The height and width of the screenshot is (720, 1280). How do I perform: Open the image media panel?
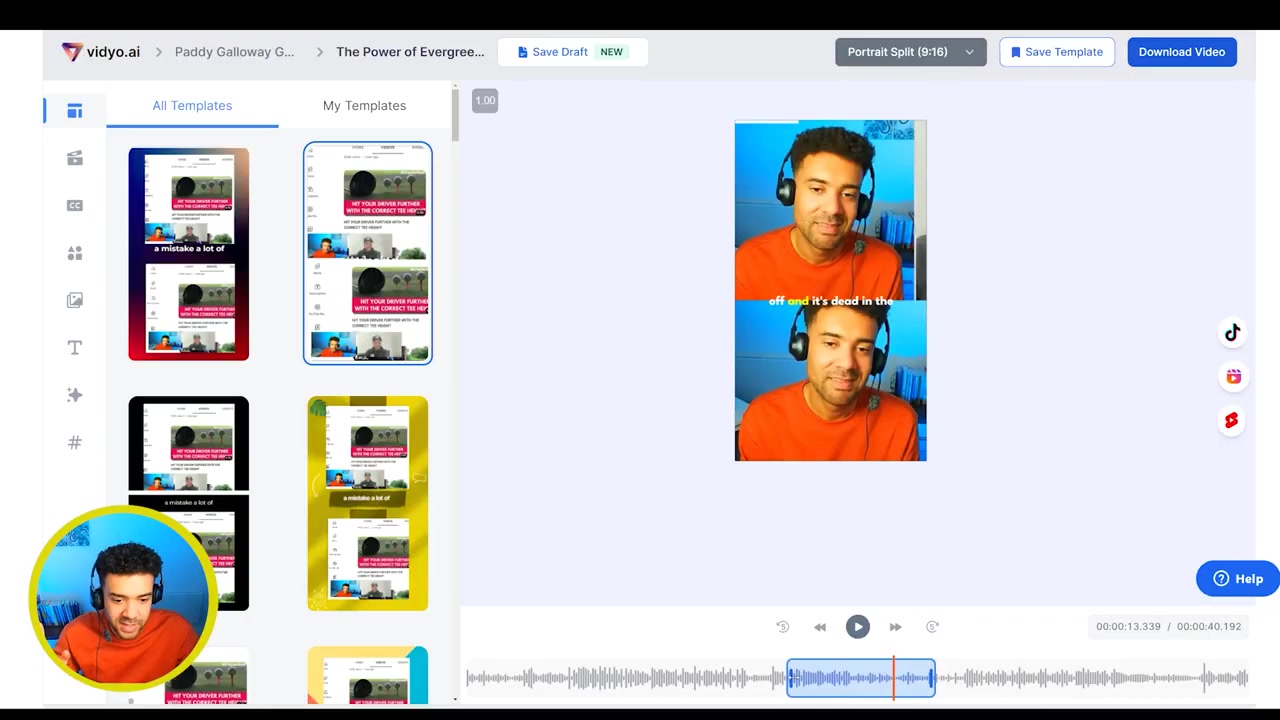pyautogui.click(x=75, y=300)
